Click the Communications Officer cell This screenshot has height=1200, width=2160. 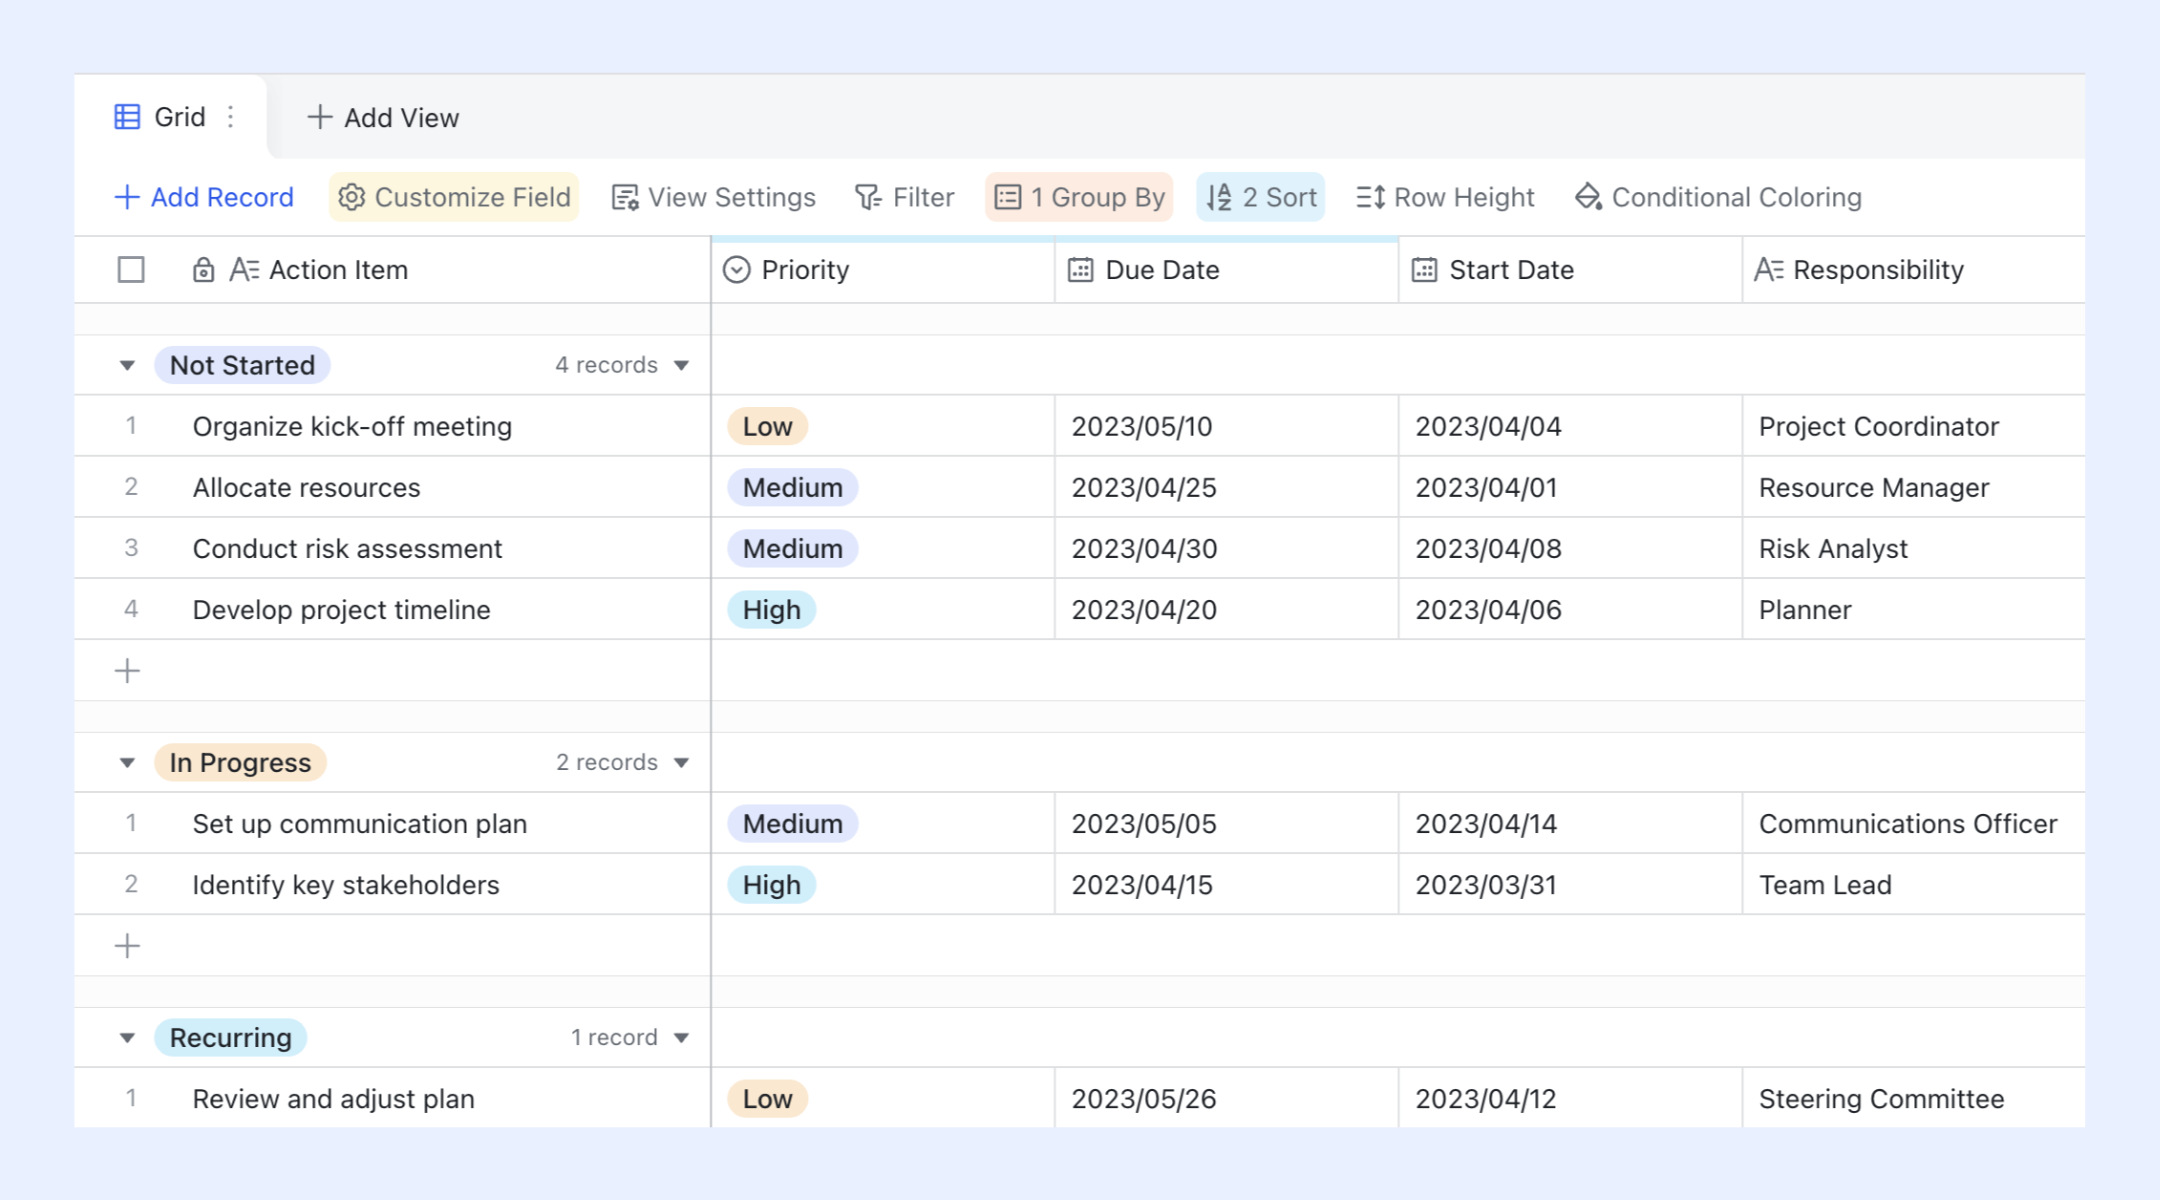coord(1914,823)
